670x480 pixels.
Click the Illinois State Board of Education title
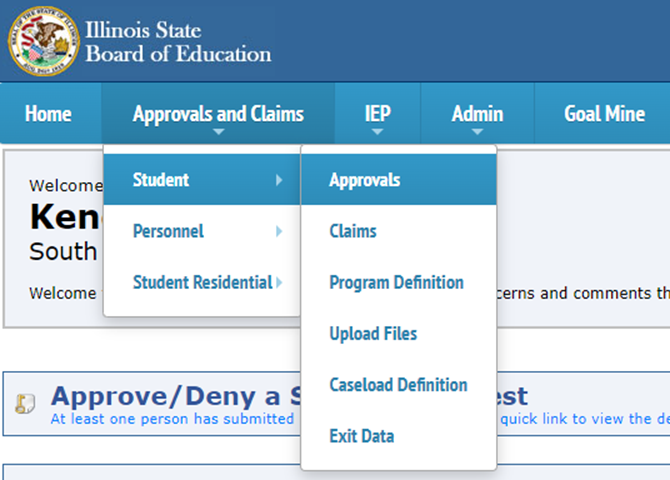[x=178, y=42]
